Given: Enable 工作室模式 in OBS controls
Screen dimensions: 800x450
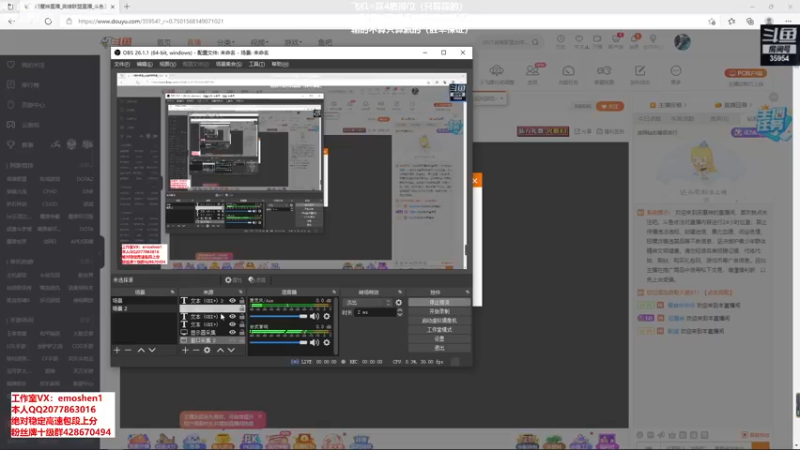Looking at the screenshot, I should click(x=439, y=330).
